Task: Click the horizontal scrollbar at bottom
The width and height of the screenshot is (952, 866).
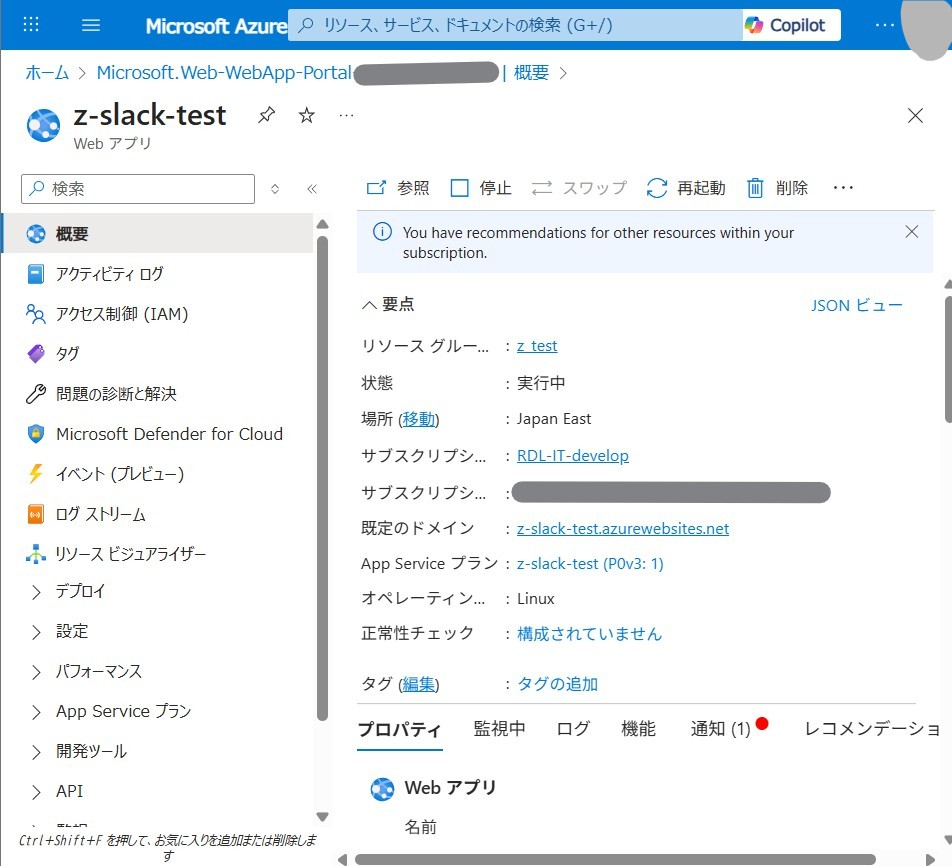Action: pos(615,859)
